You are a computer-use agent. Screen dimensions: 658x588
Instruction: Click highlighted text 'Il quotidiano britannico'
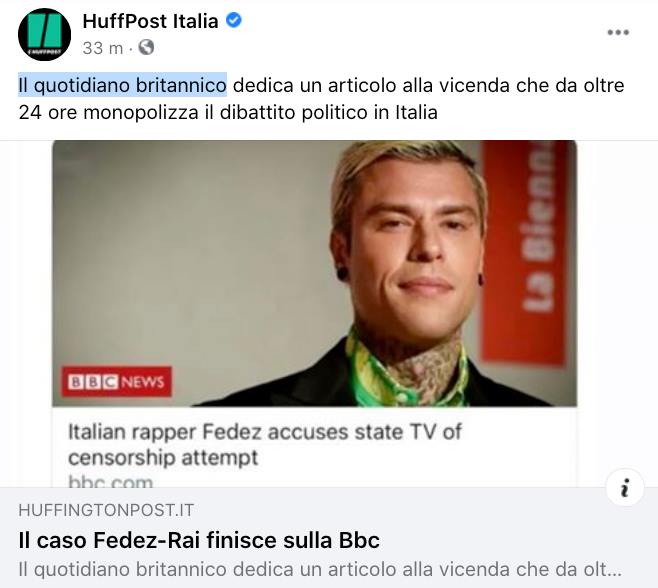123,85
